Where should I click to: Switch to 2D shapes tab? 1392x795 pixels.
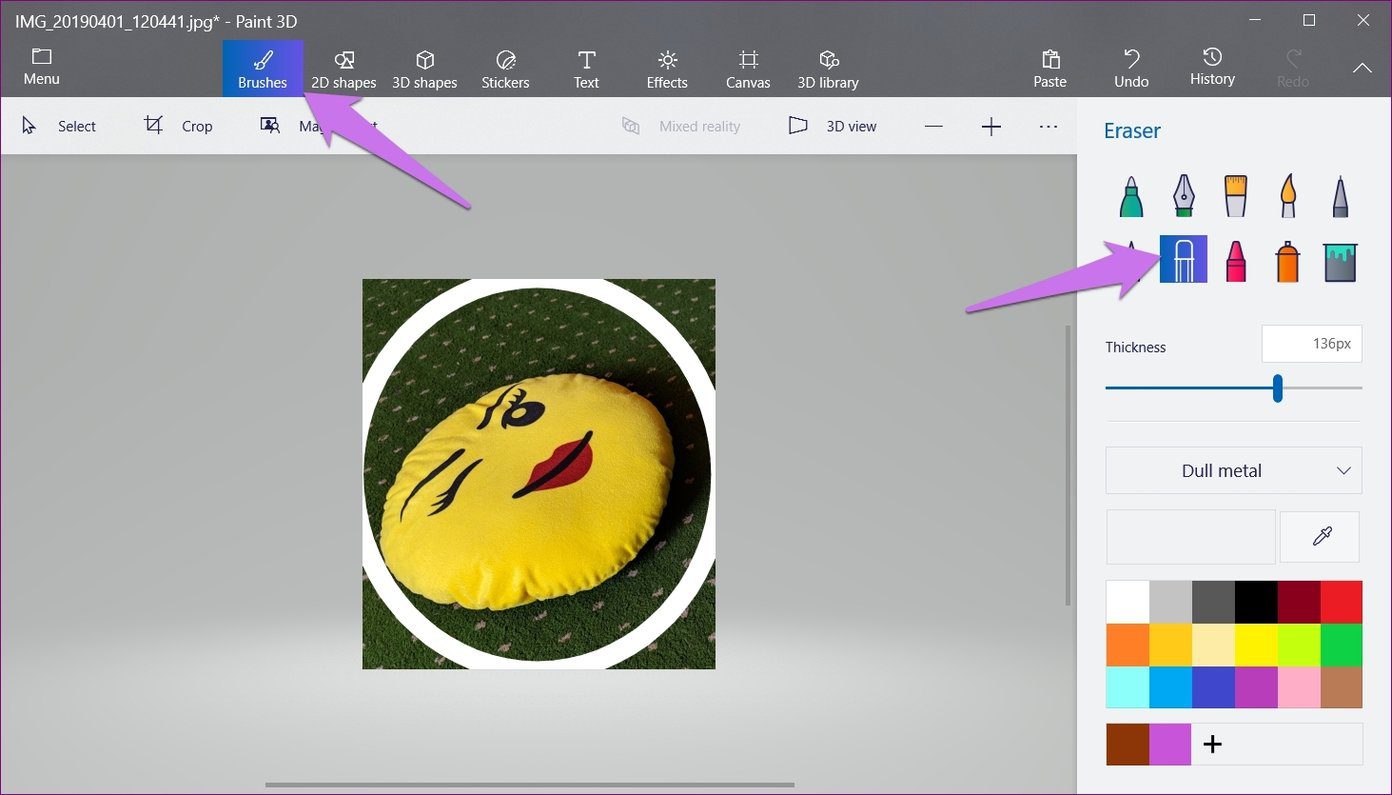point(344,69)
